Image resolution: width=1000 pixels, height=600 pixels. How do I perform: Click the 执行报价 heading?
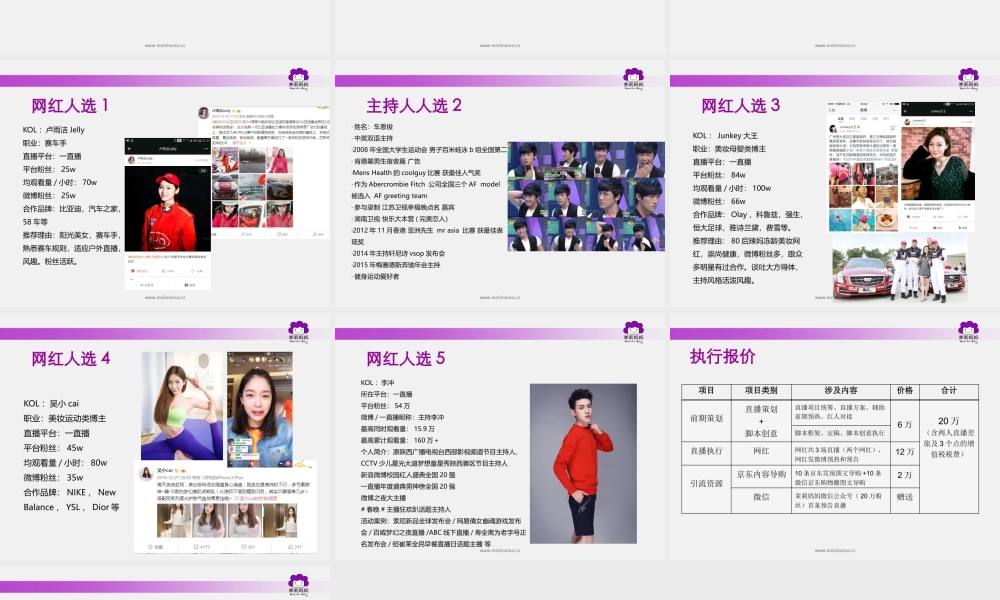[x=722, y=357]
